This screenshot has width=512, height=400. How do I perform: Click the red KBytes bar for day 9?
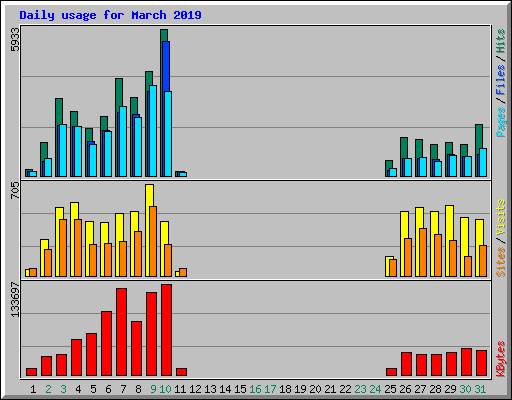[x=151, y=334]
